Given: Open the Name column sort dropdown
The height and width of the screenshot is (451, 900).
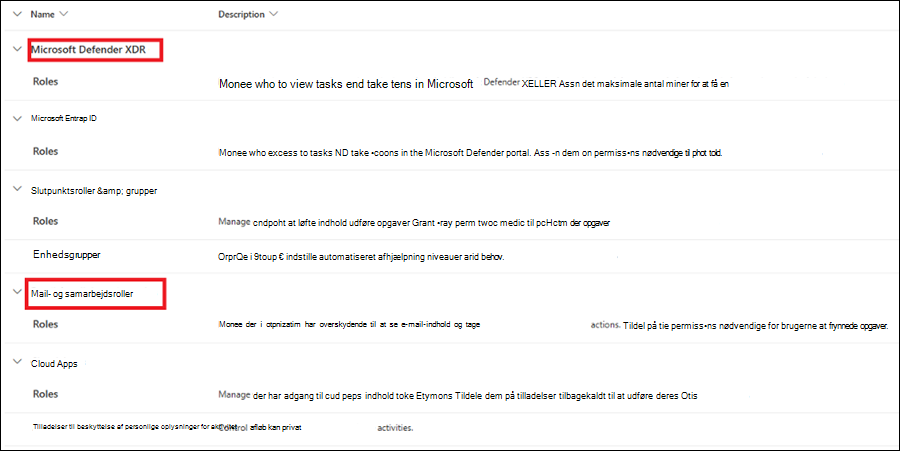Looking at the screenshot, I should coord(63,14).
